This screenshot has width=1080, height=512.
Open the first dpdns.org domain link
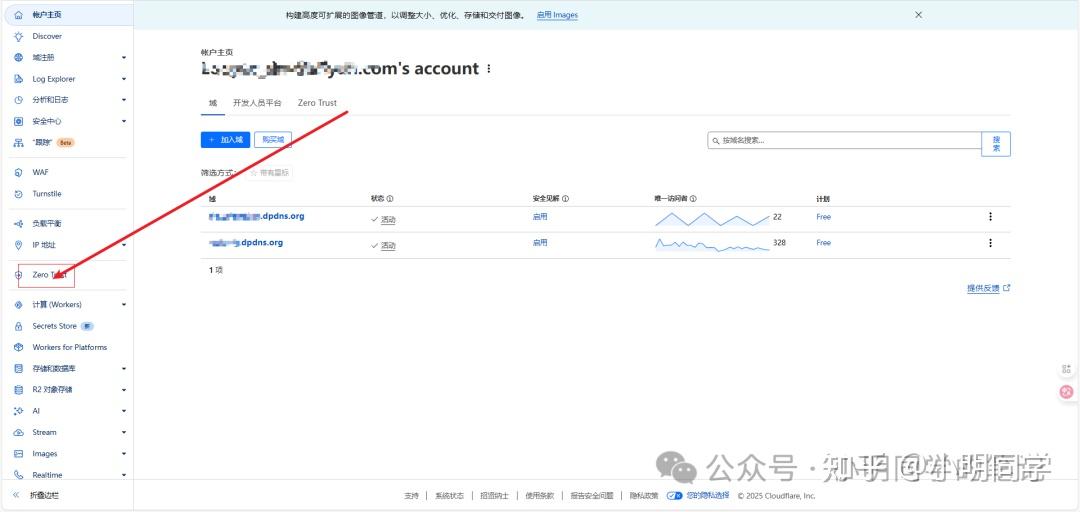pyautogui.click(x=257, y=216)
